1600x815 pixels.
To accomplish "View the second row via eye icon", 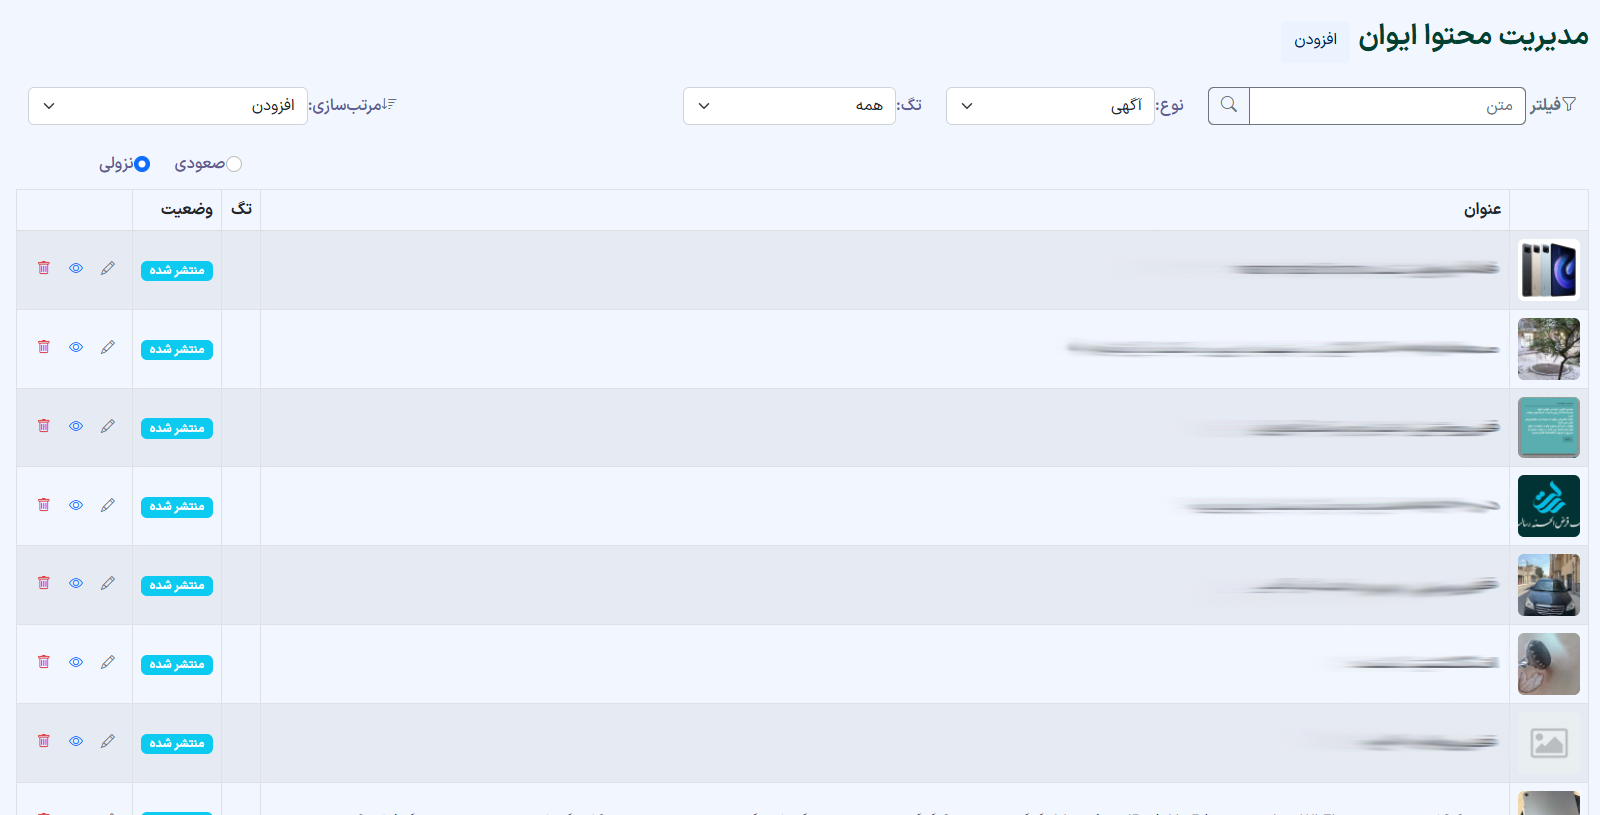I will click(76, 347).
